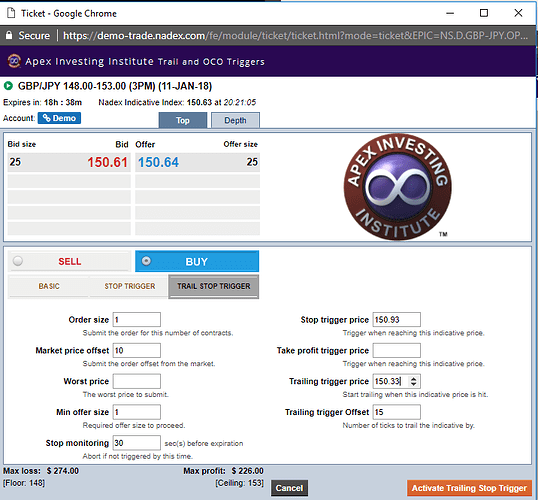This screenshot has width=538, height=500.
Task: Click the Take profit trigger price field
Action: (397, 350)
